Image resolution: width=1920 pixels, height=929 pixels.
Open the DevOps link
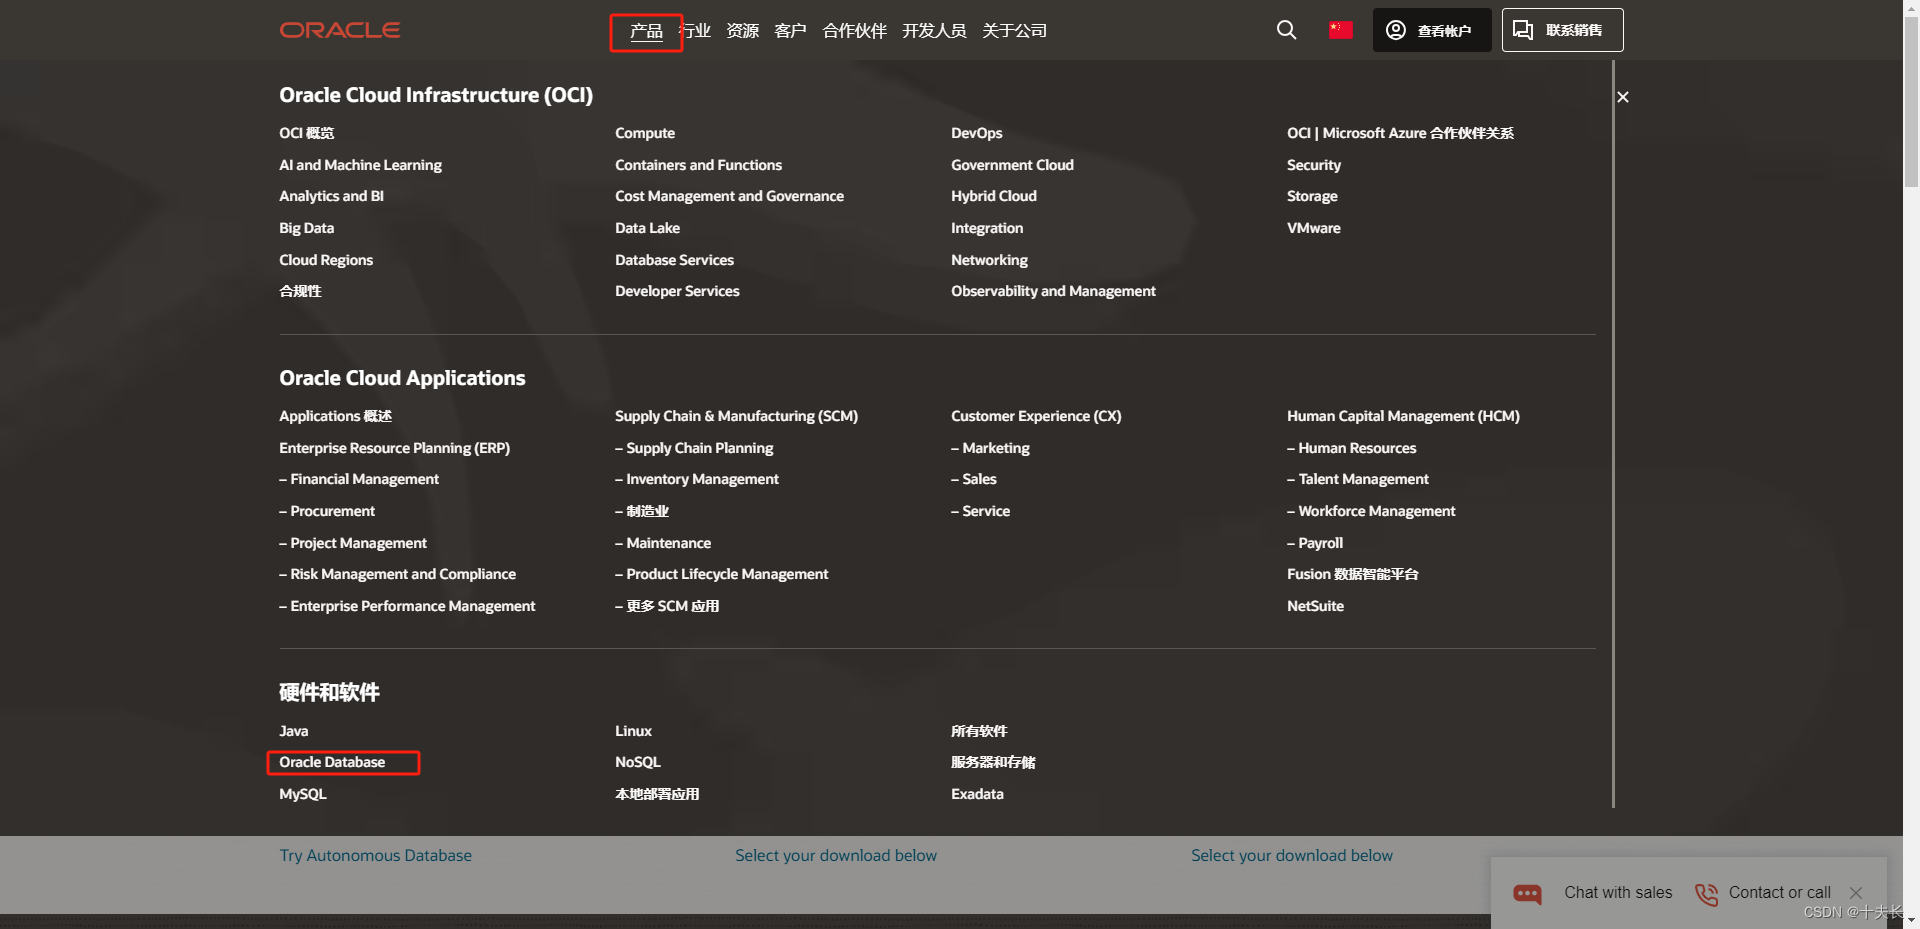pyautogui.click(x=976, y=133)
